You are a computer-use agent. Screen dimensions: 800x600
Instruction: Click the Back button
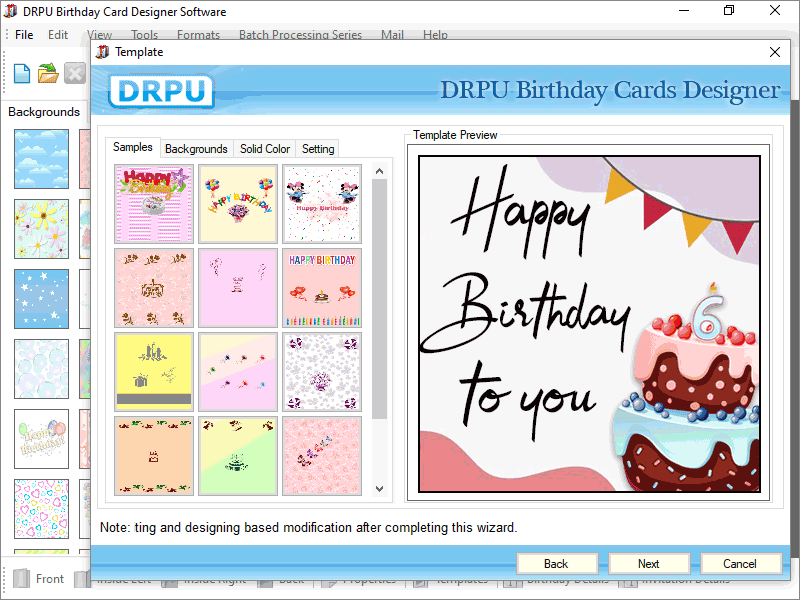[x=557, y=564]
